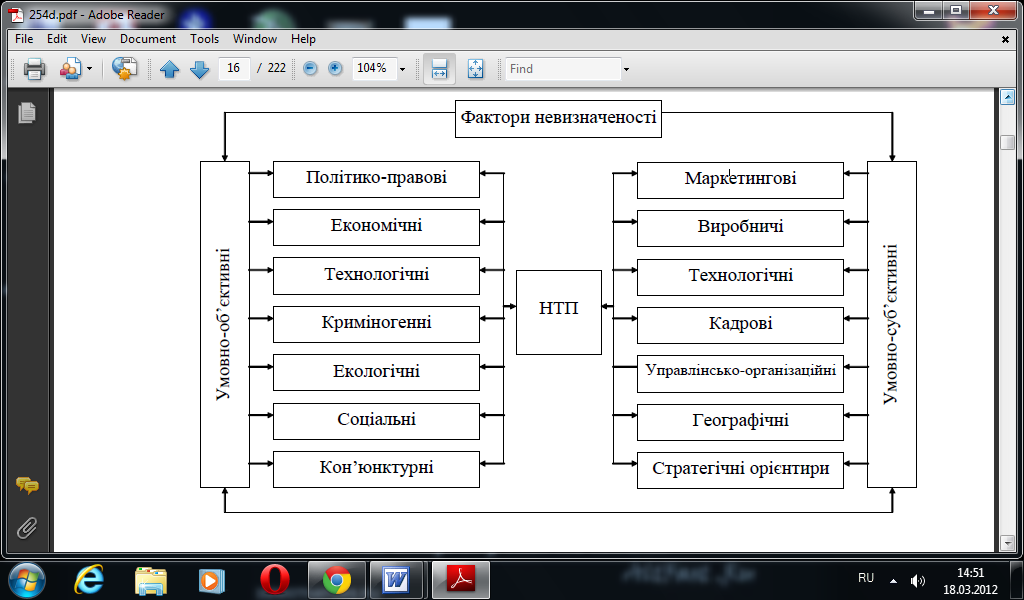Toggle the fit width scrolling mode
The height and width of the screenshot is (600, 1024).
point(440,69)
